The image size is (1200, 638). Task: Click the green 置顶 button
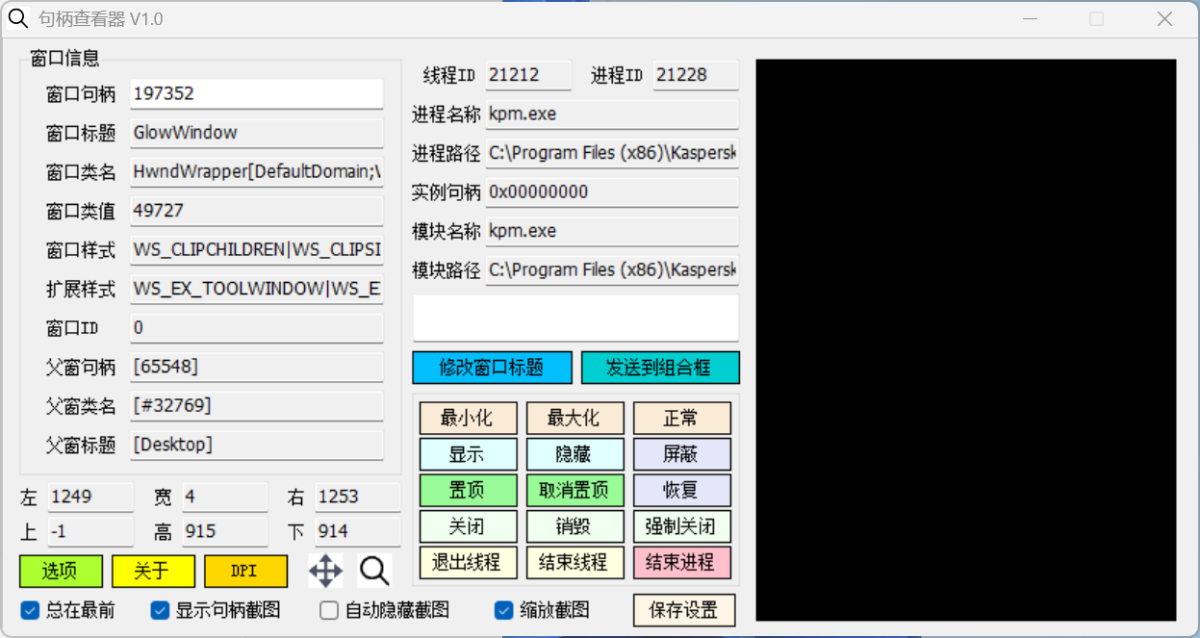click(467, 490)
